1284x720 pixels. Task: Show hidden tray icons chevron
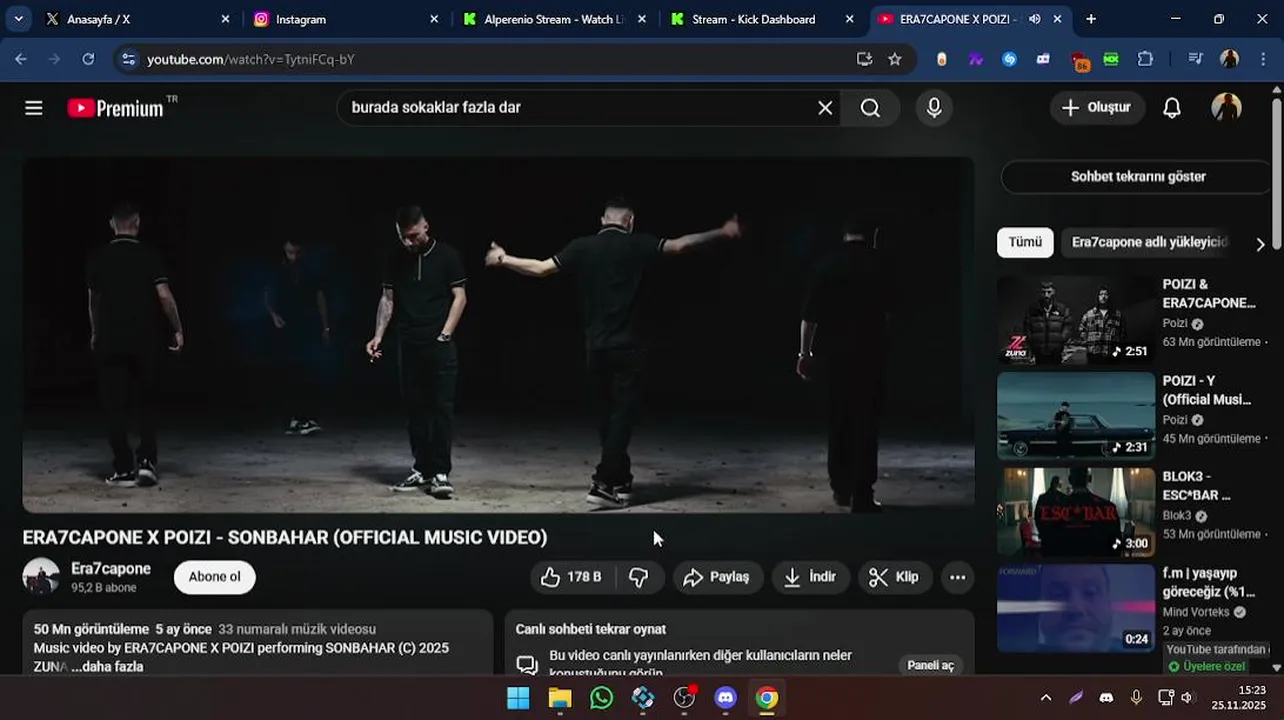[1046, 698]
